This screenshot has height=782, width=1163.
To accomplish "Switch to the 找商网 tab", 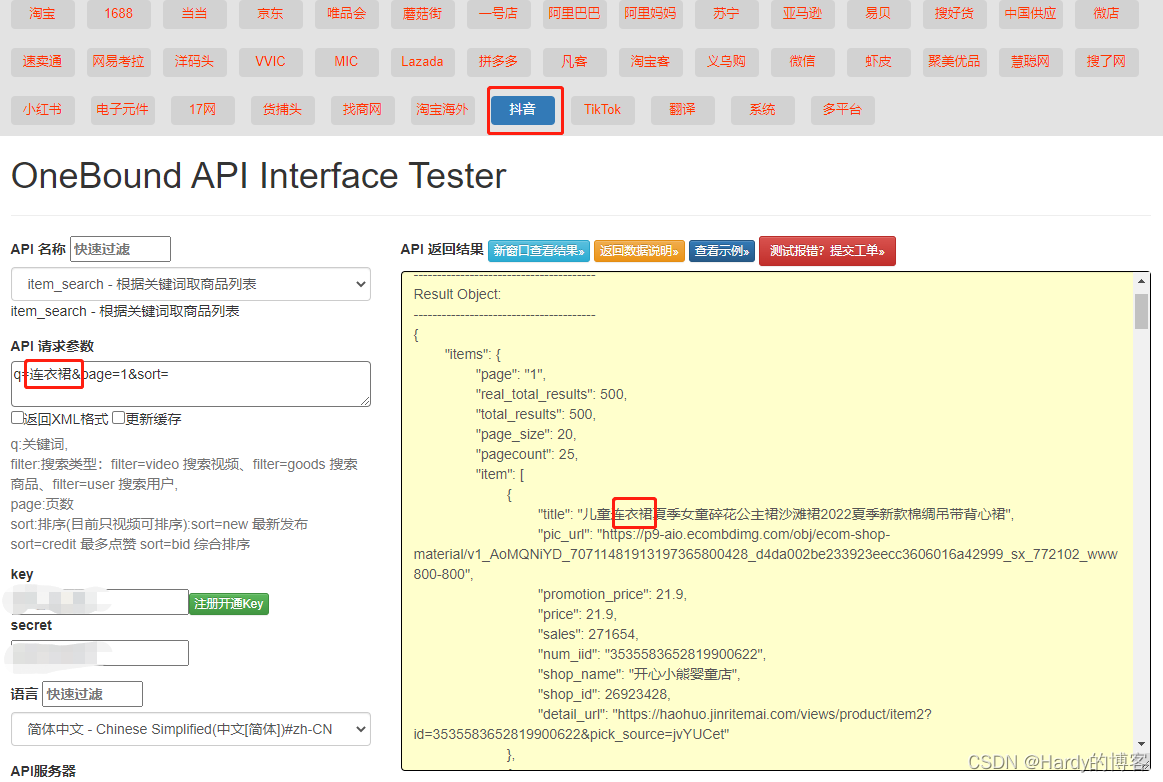I will click(362, 110).
